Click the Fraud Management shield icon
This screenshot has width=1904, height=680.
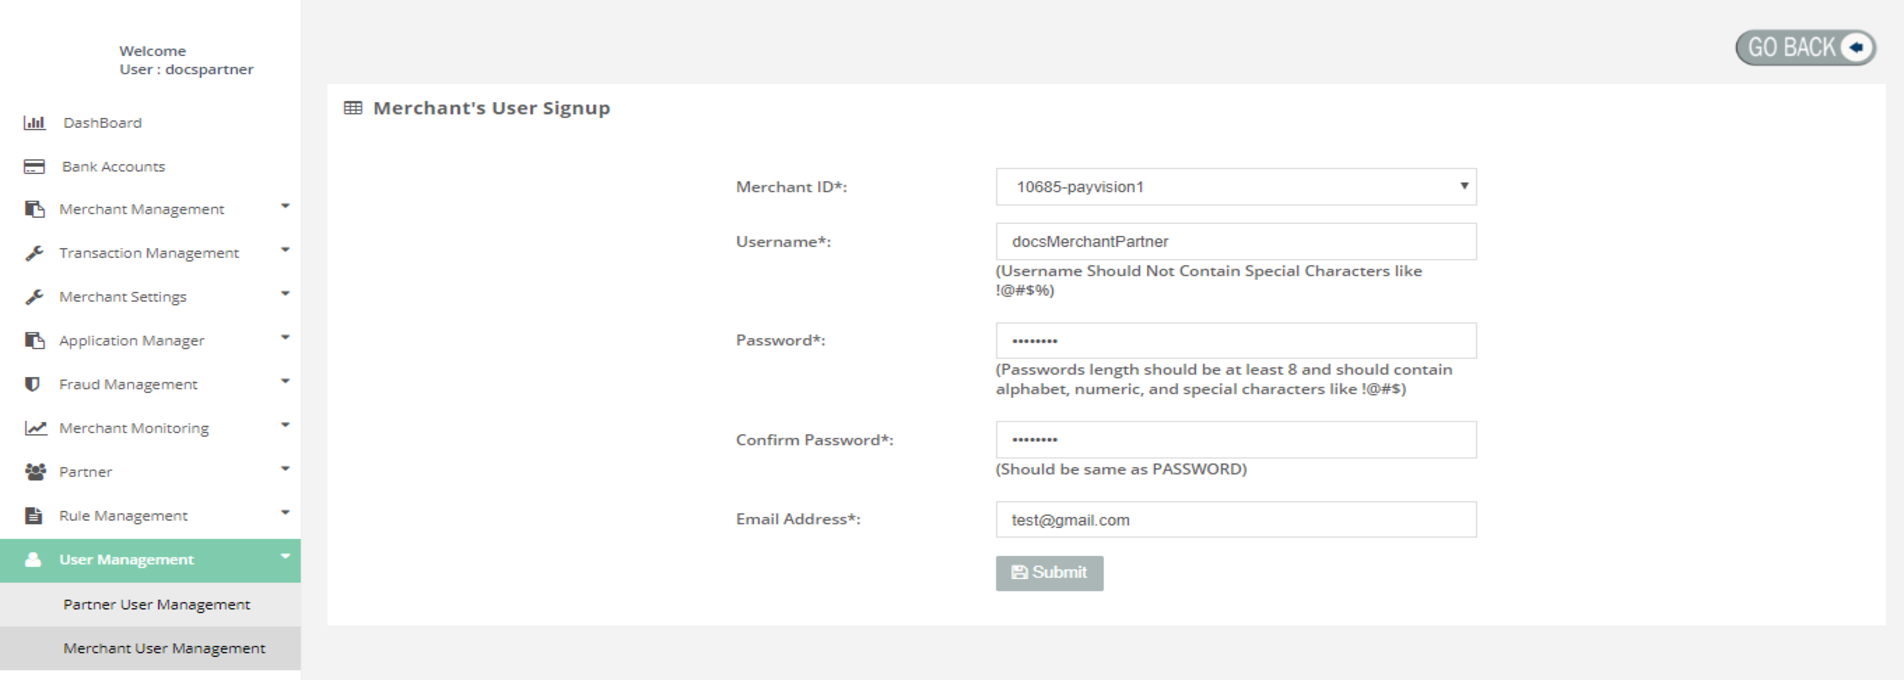click(33, 384)
